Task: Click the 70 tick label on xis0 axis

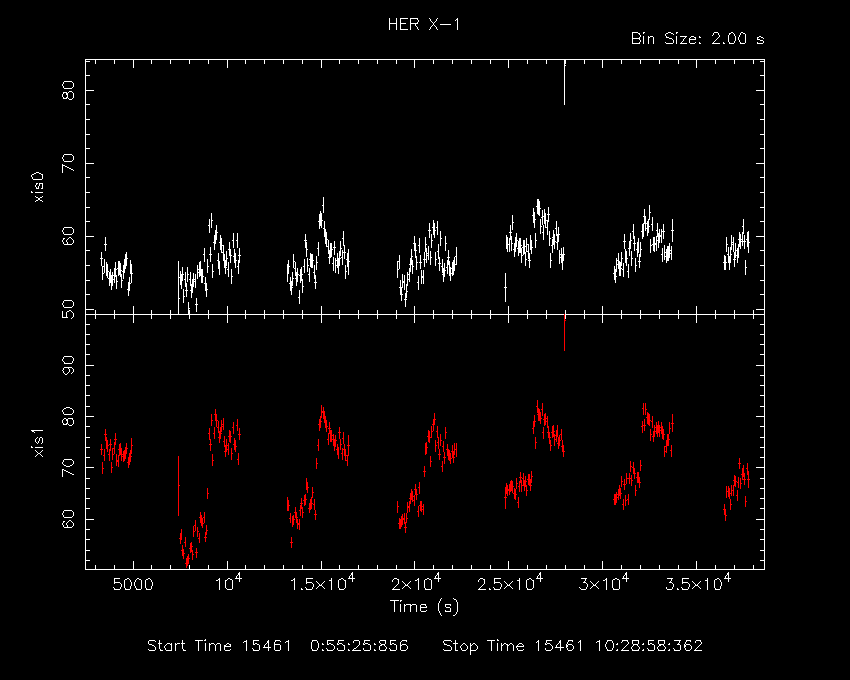Action: (x=68, y=163)
